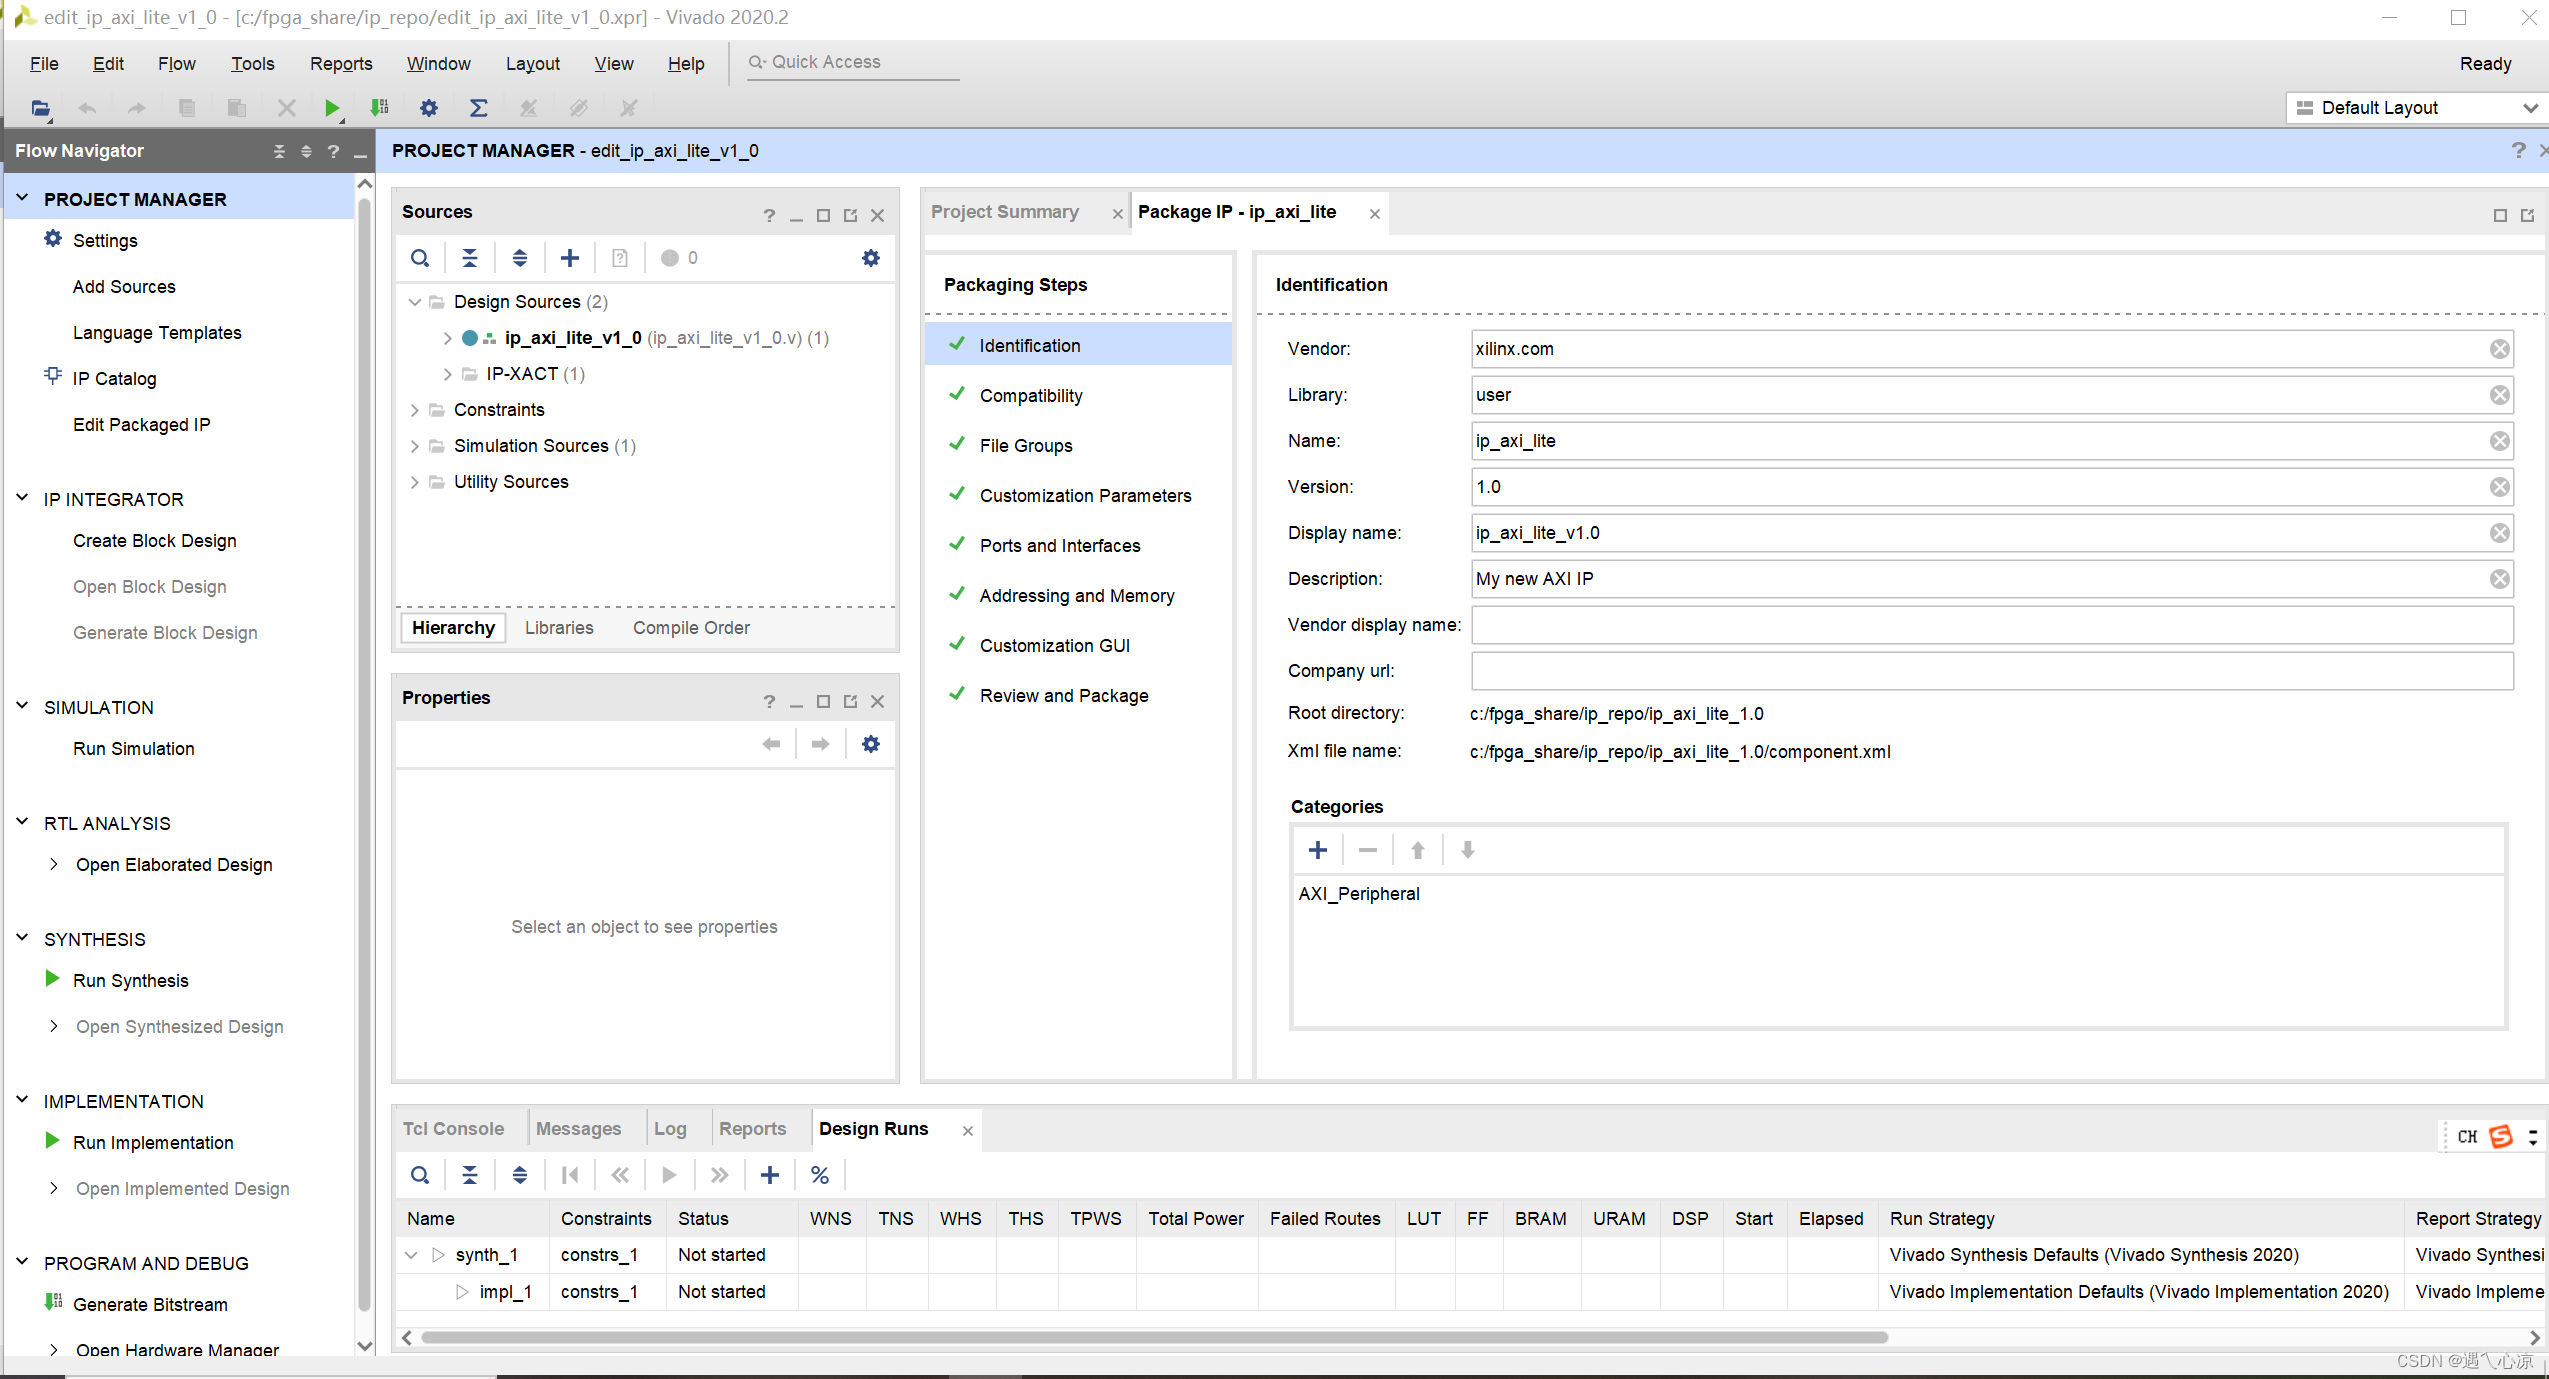Select File Groups packaging step
2549x1379 pixels.
[x=1078, y=446]
